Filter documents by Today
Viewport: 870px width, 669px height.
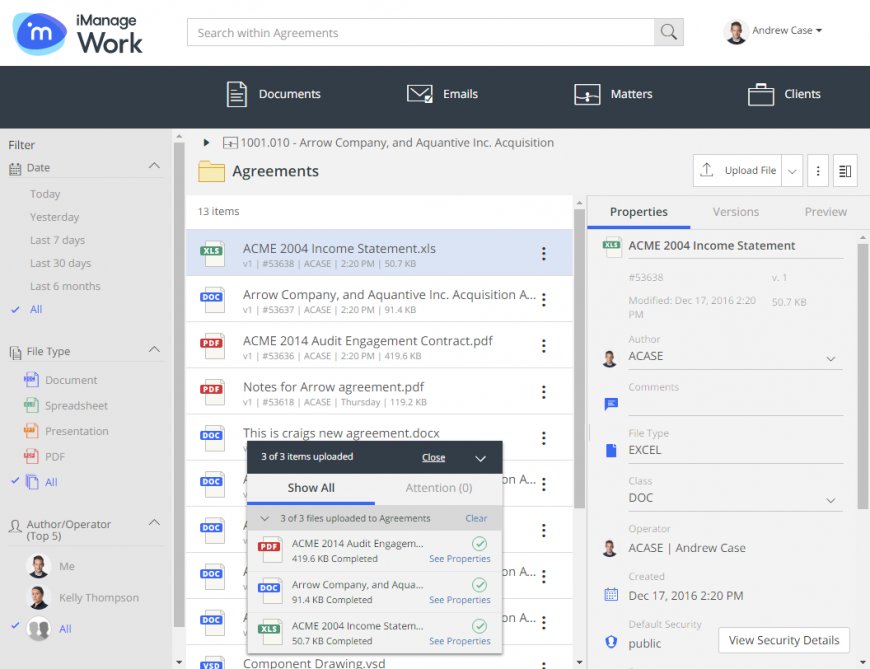[x=45, y=194]
